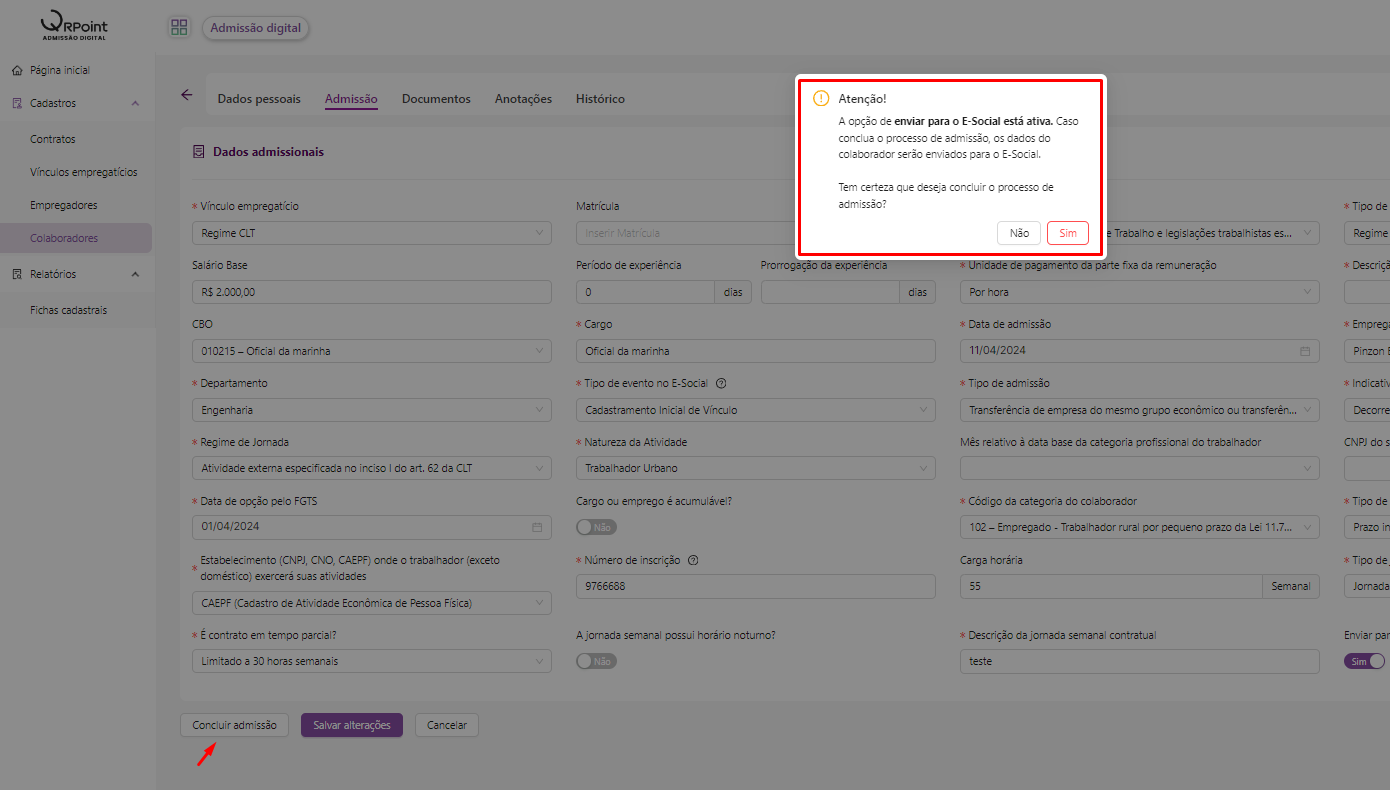Expand the Departamento dropdown
The height and width of the screenshot is (790, 1390).
(x=371, y=410)
